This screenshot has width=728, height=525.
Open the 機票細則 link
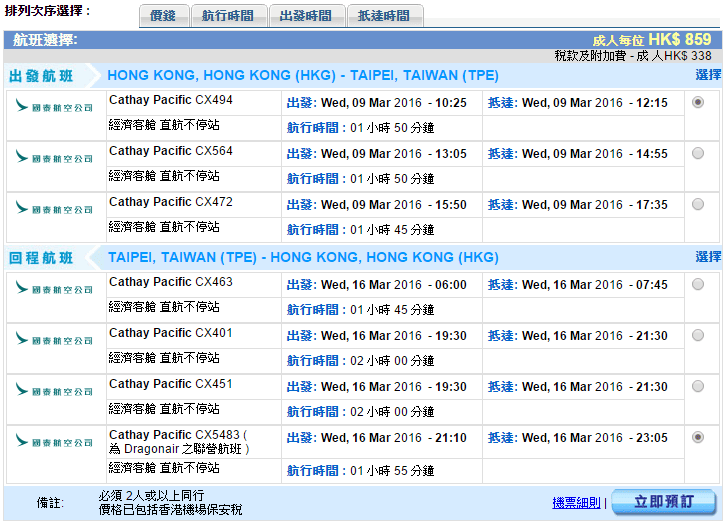[x=576, y=502]
